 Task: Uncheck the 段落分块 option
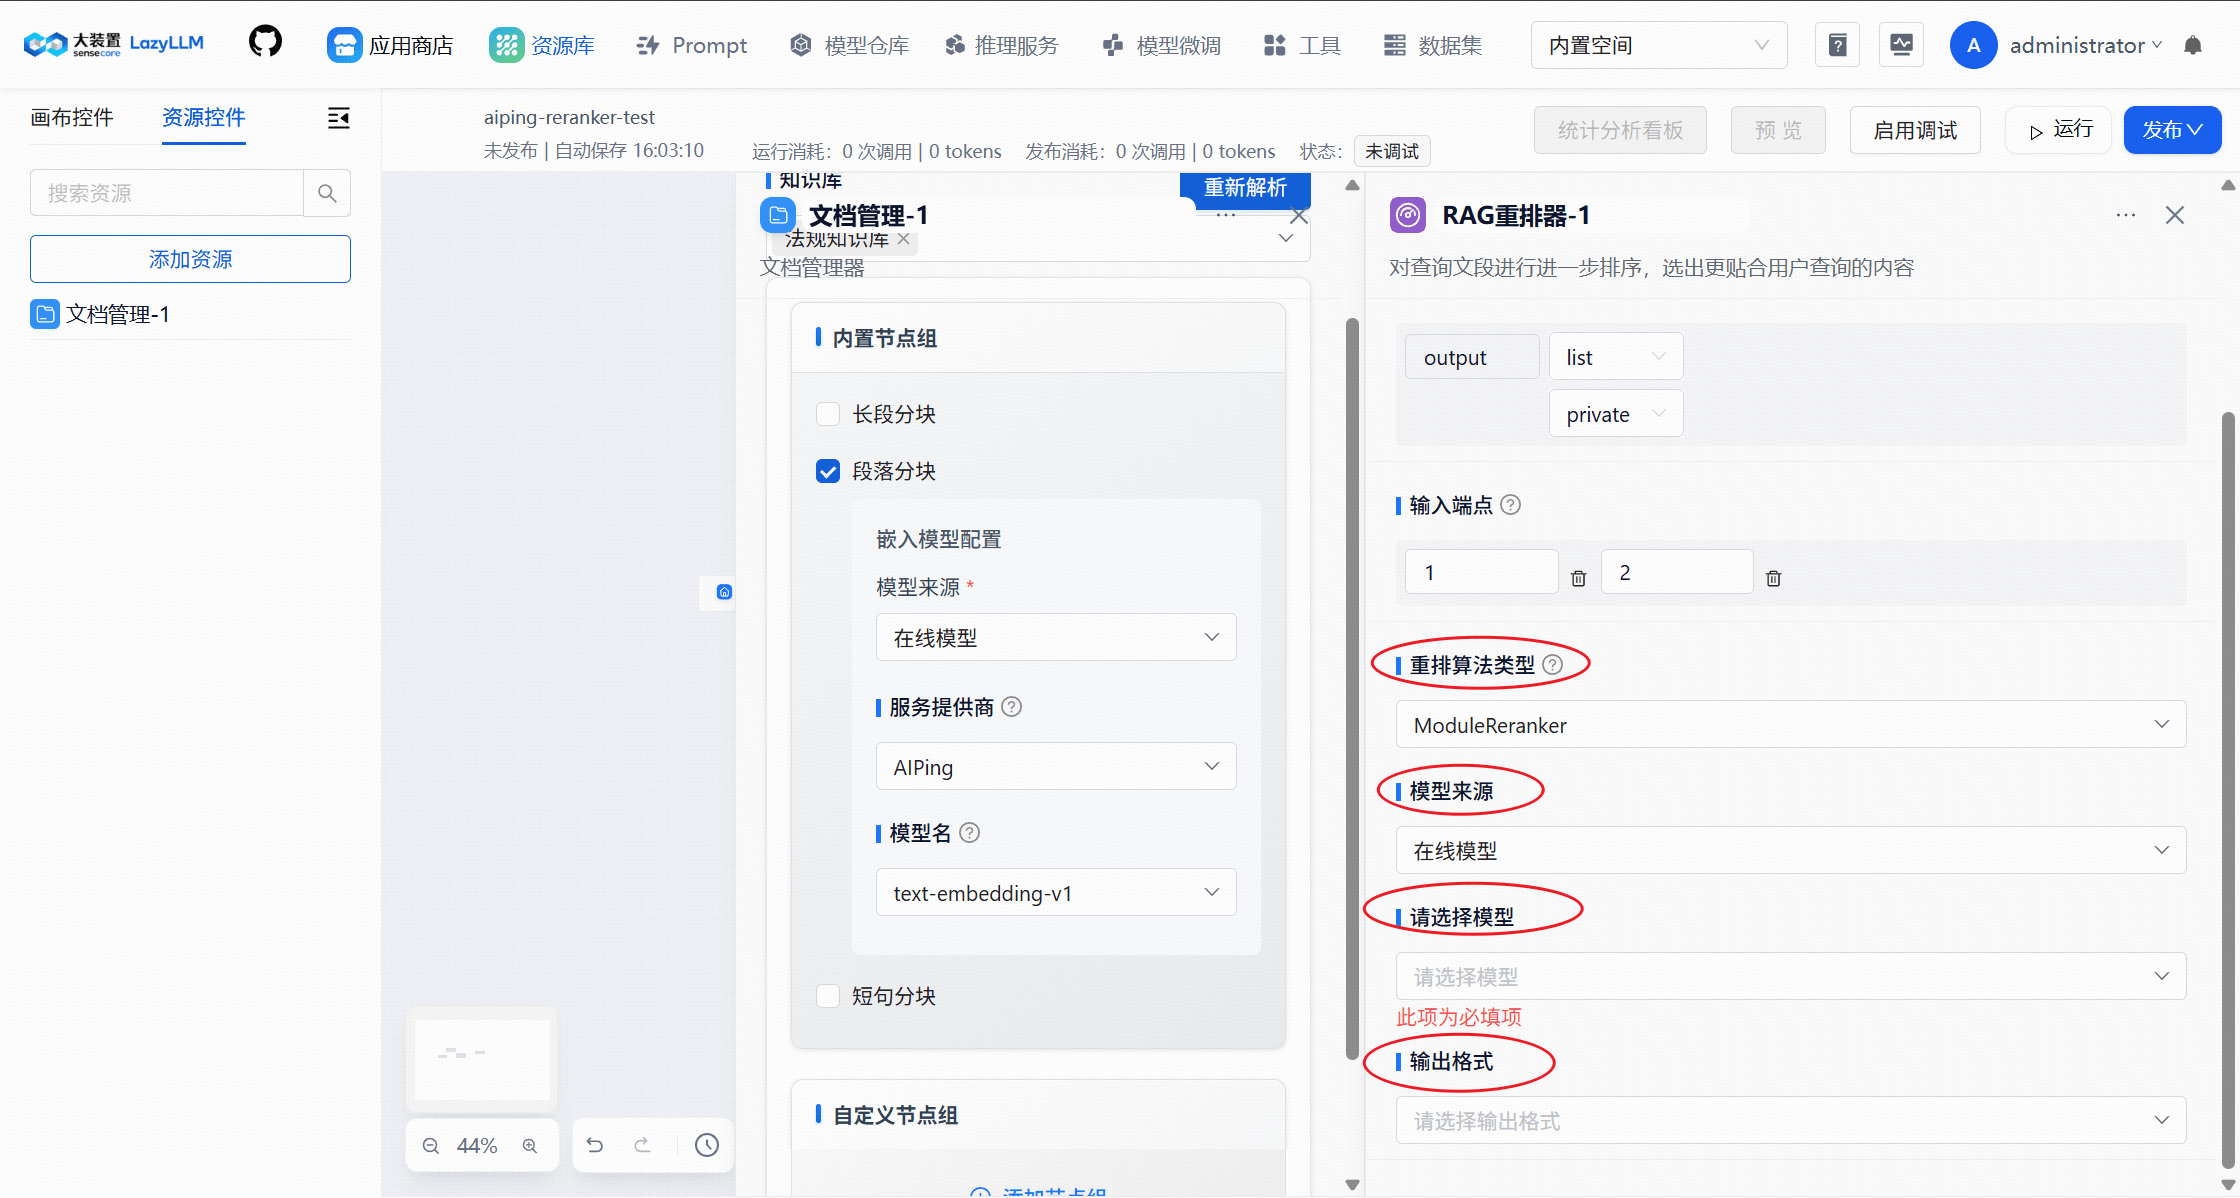click(x=828, y=470)
